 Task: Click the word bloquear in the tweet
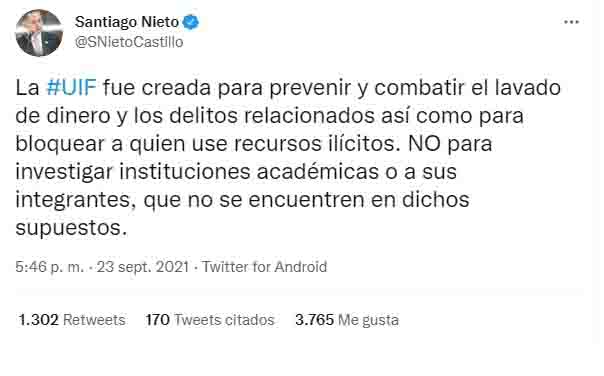(69, 144)
